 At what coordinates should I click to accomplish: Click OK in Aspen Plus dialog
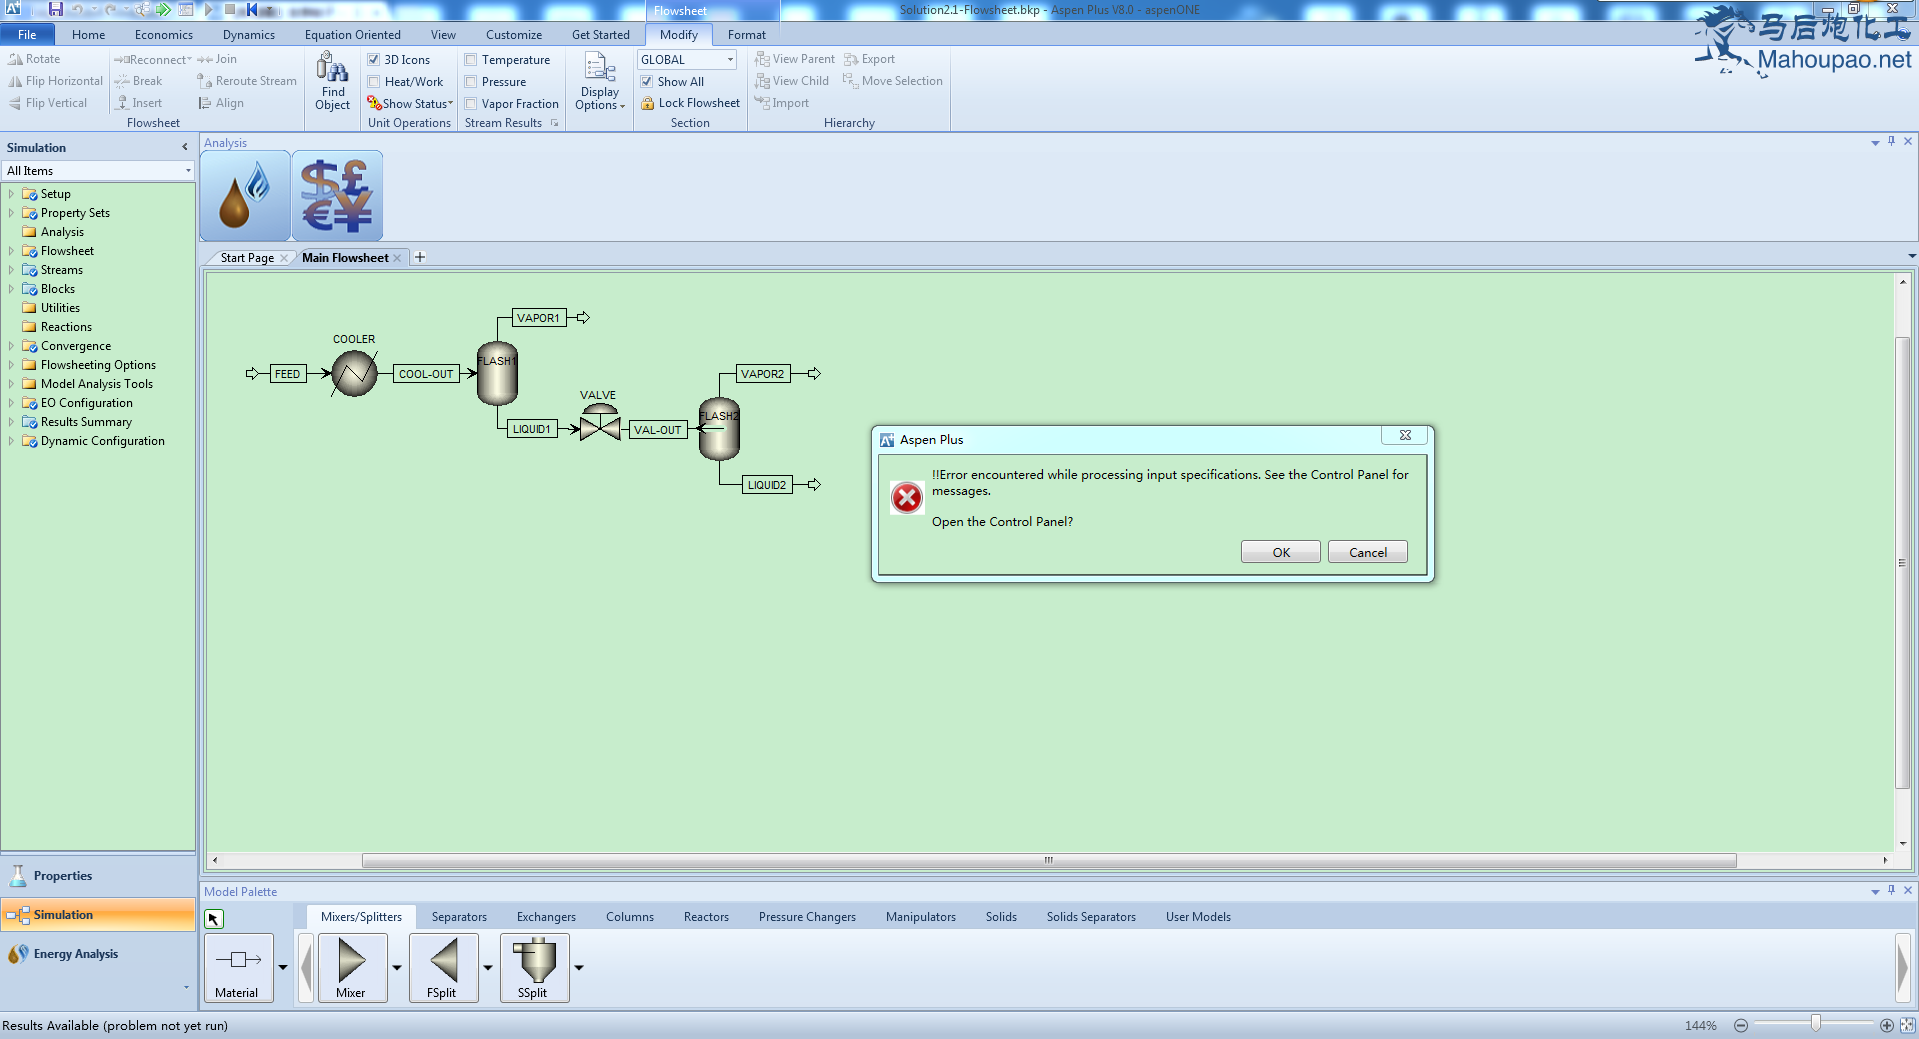point(1281,552)
